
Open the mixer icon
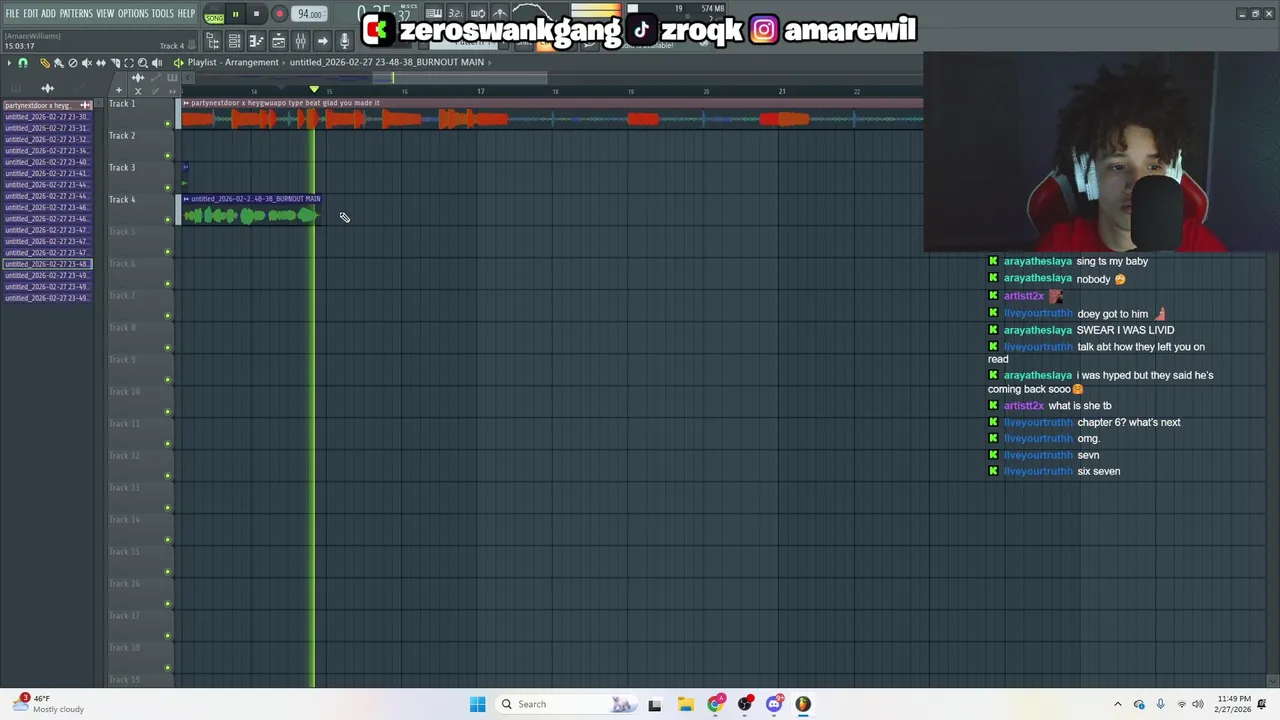[x=300, y=41]
